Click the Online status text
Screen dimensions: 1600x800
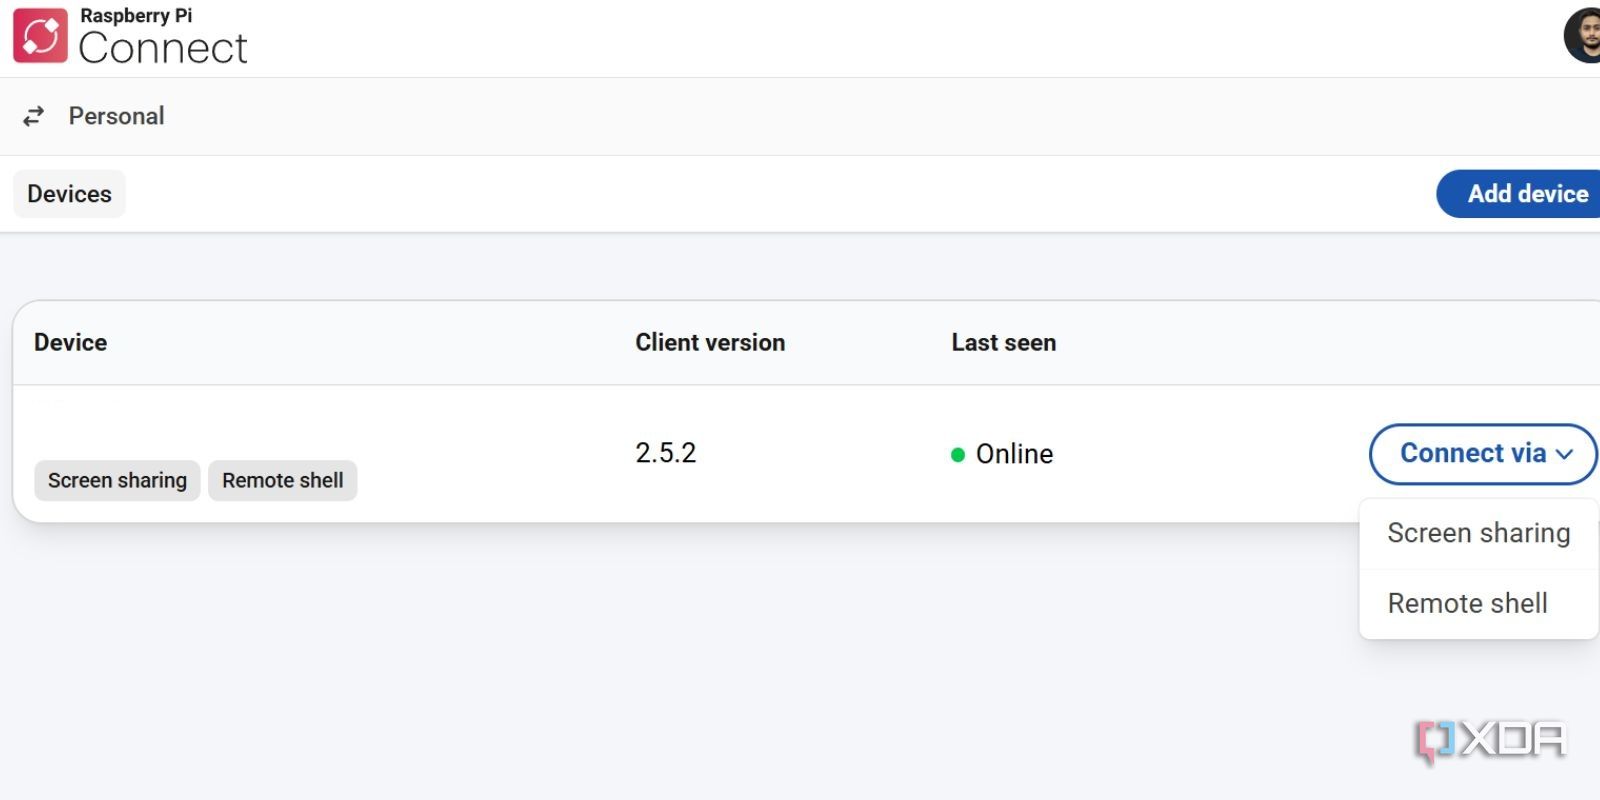pyautogui.click(x=1014, y=454)
